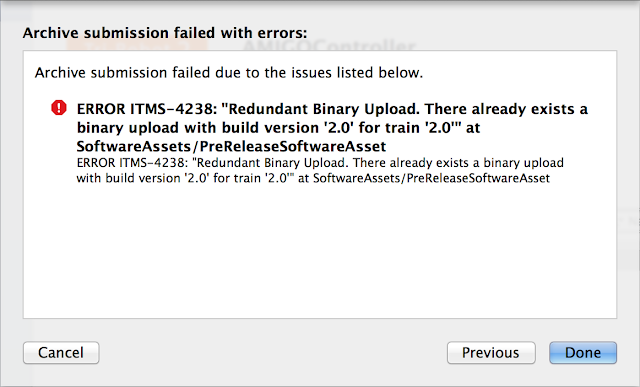Screen dimensions: 640x387
Task: Click 'binary upload' at end of first detail line
Action: [x=524, y=163]
